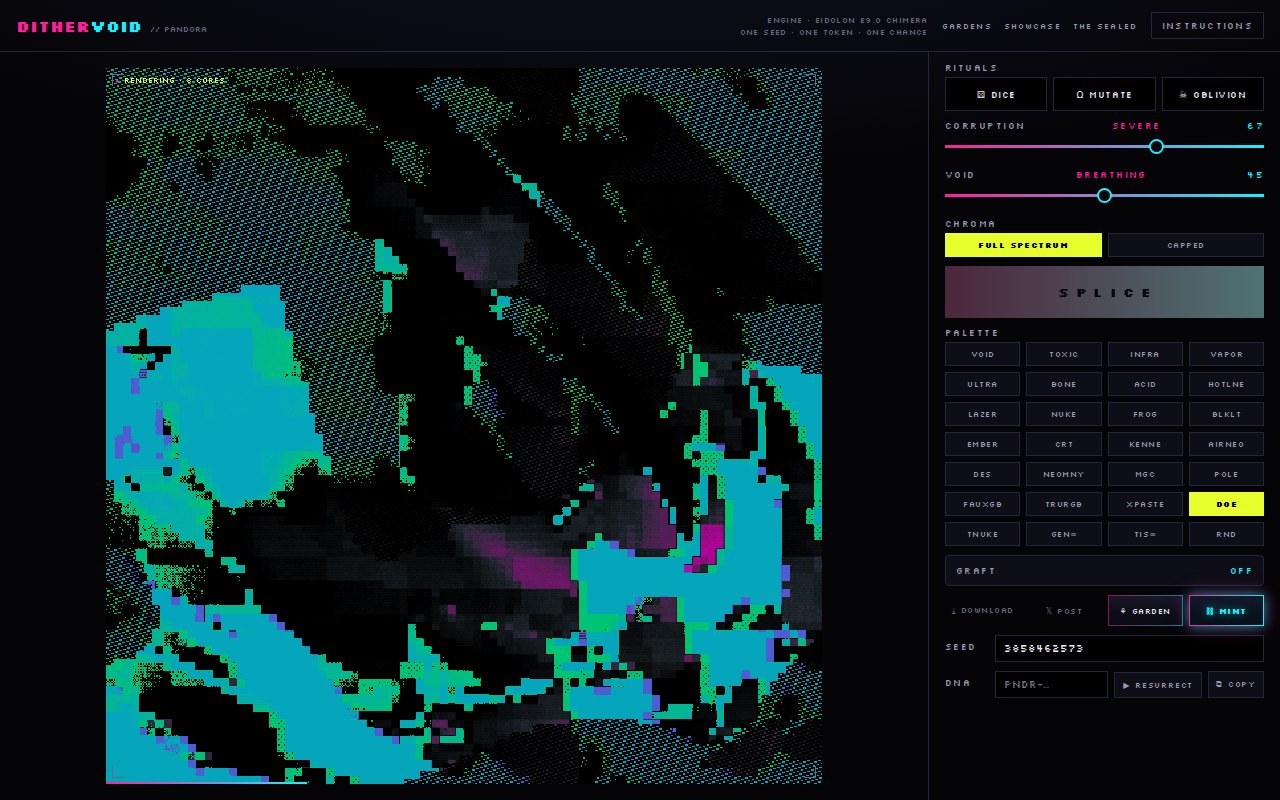
Task: Go to the SHOWCASE page
Action: pos(1033,26)
